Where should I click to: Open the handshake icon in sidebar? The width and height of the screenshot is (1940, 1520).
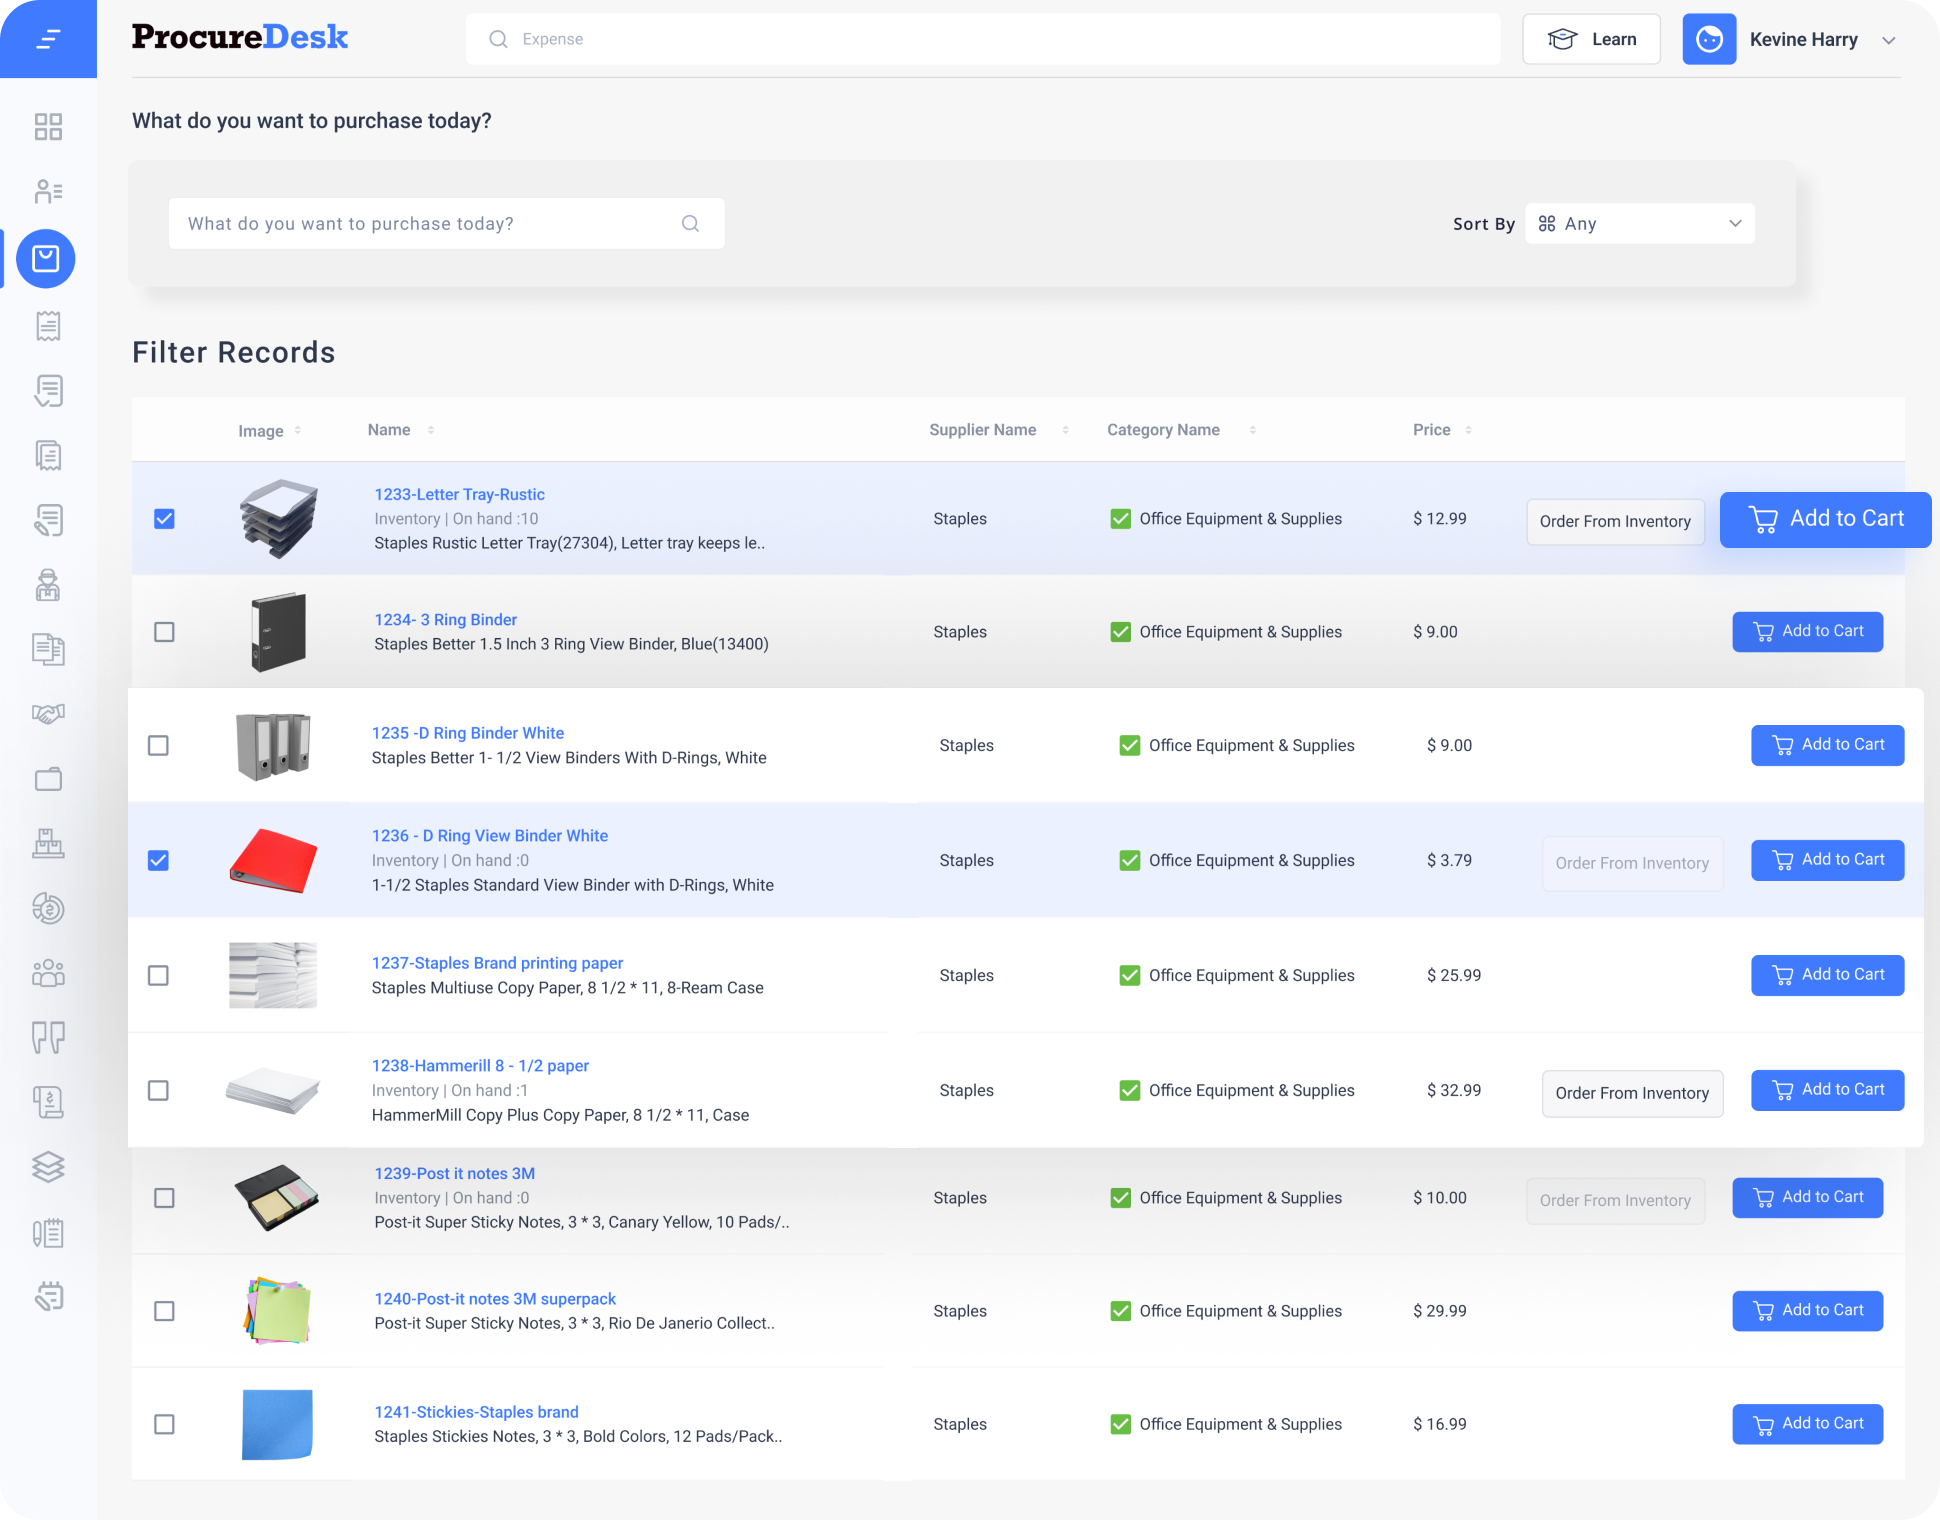(x=48, y=714)
